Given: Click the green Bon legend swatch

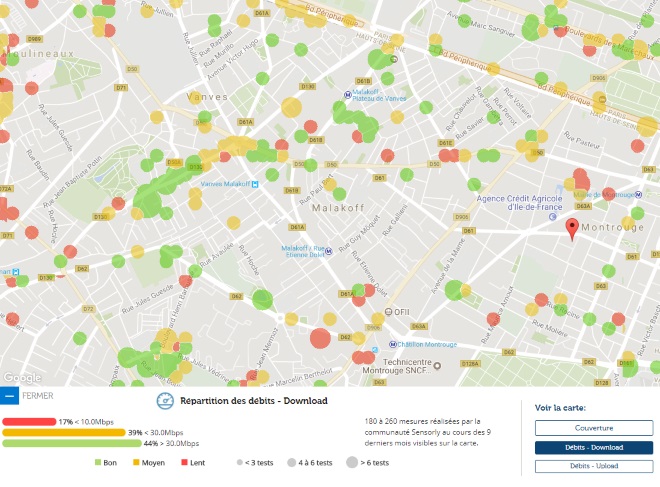Looking at the screenshot, I should [x=98, y=463].
